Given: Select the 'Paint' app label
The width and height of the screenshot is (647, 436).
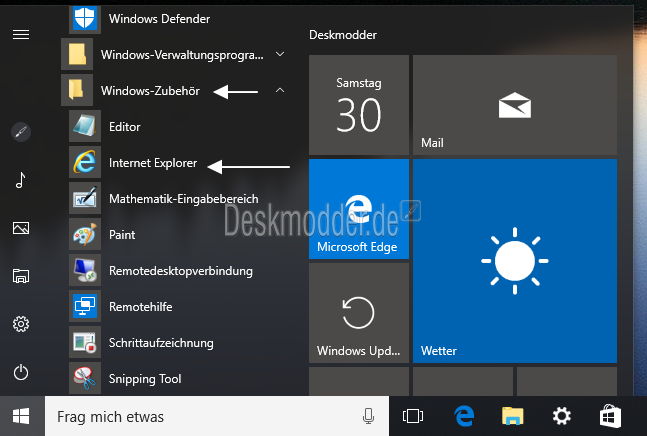Looking at the screenshot, I should pos(122,235).
